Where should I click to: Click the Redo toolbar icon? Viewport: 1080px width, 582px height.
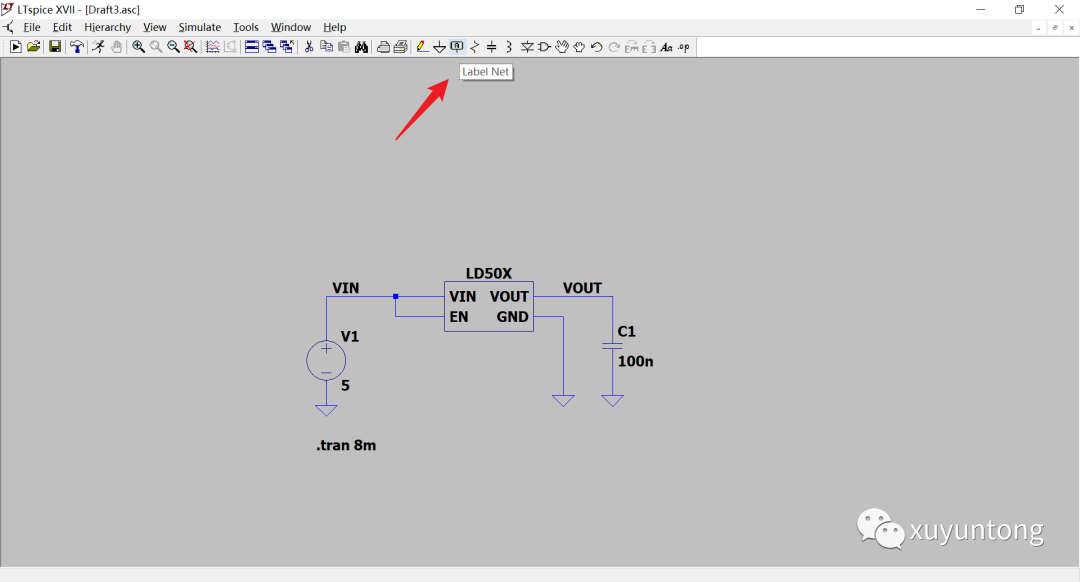click(x=614, y=47)
